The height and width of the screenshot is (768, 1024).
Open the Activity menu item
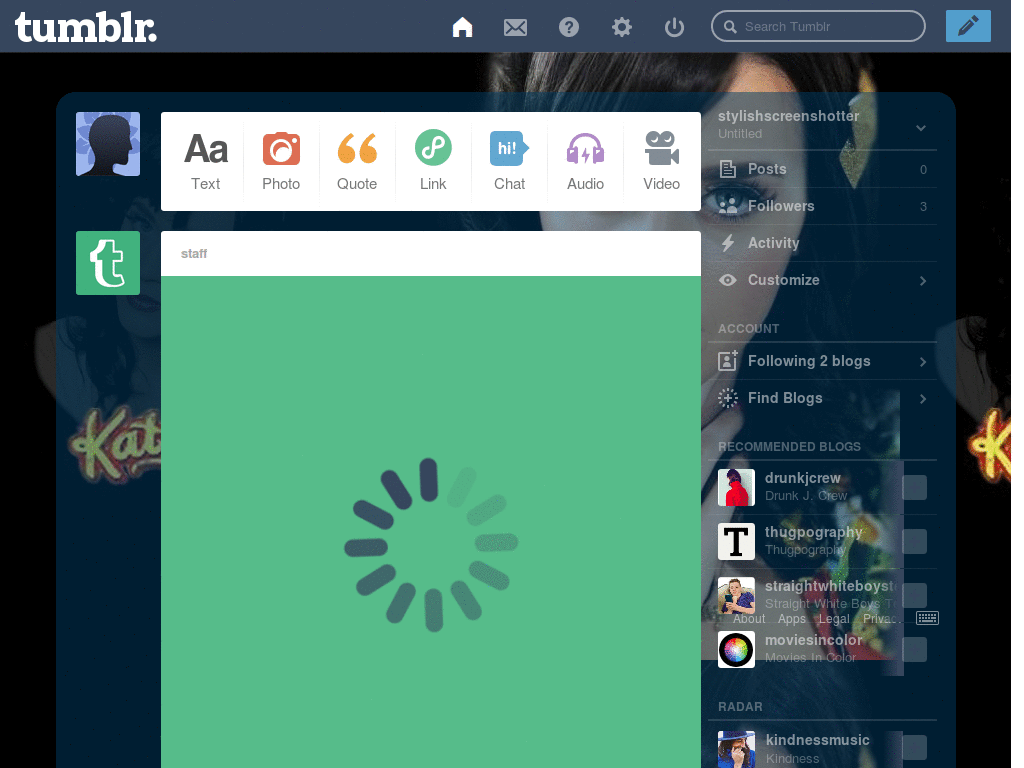(822, 243)
